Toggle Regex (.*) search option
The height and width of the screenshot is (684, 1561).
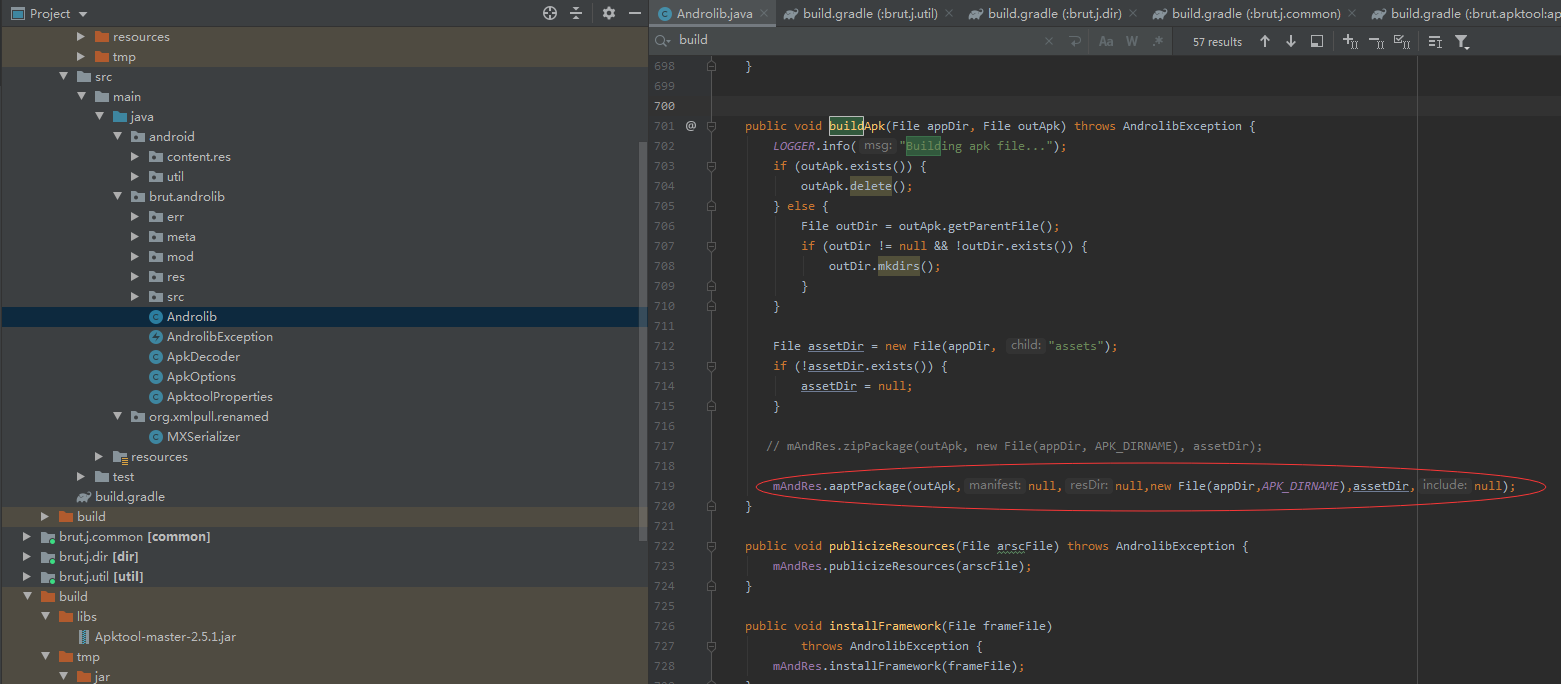click(x=1158, y=41)
